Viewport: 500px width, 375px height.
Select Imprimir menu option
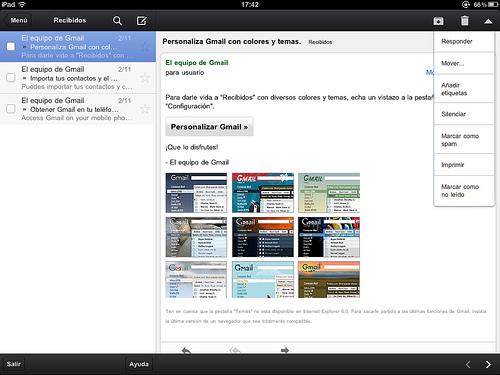(464, 165)
